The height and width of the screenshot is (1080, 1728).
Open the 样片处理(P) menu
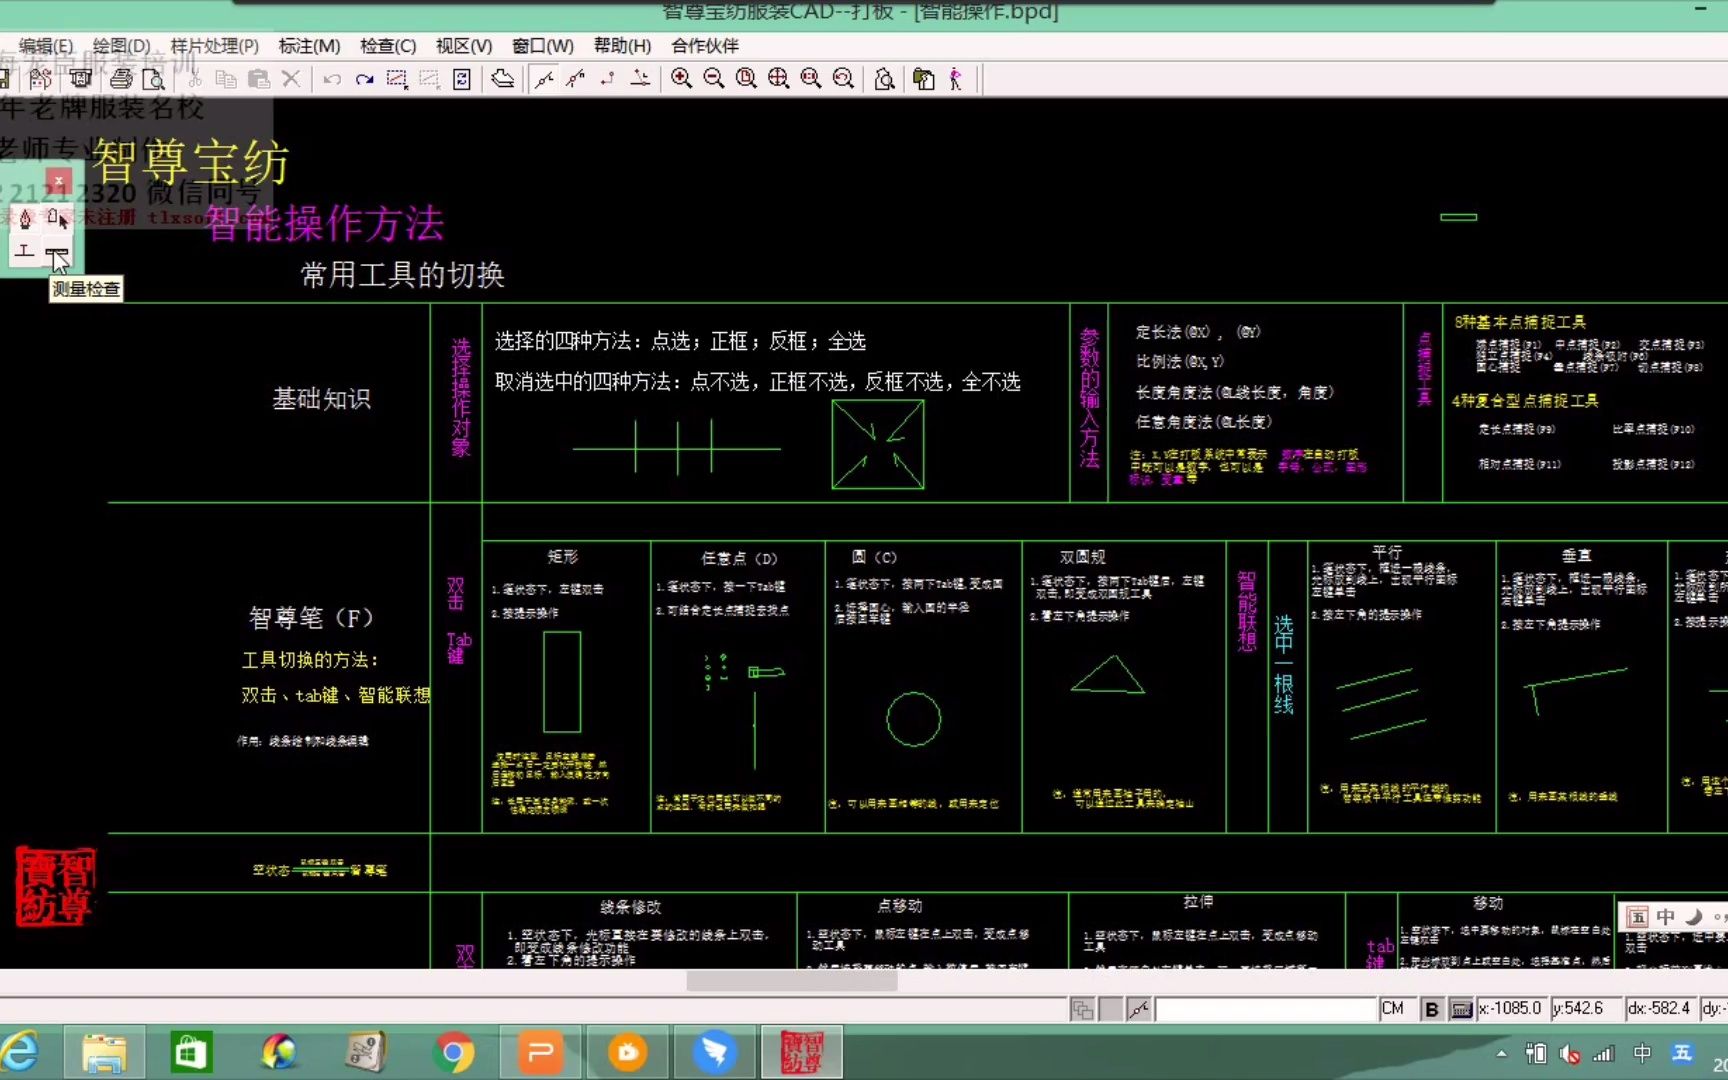pyautogui.click(x=214, y=46)
